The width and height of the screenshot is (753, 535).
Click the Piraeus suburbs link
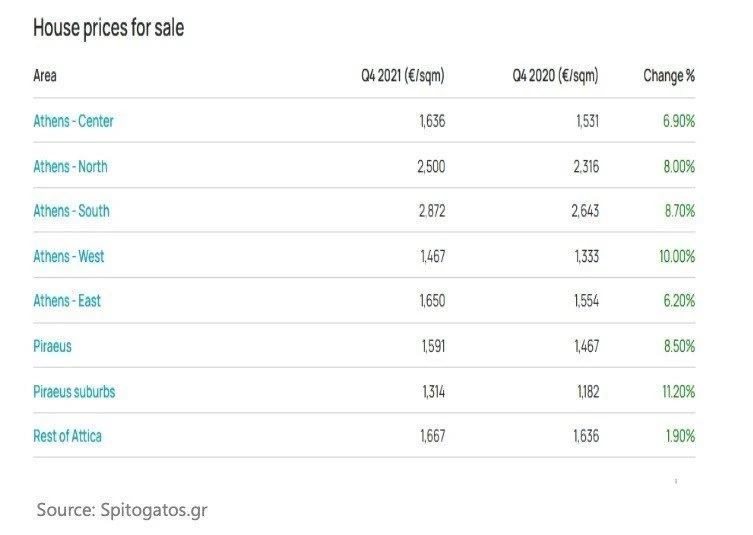[74, 391]
